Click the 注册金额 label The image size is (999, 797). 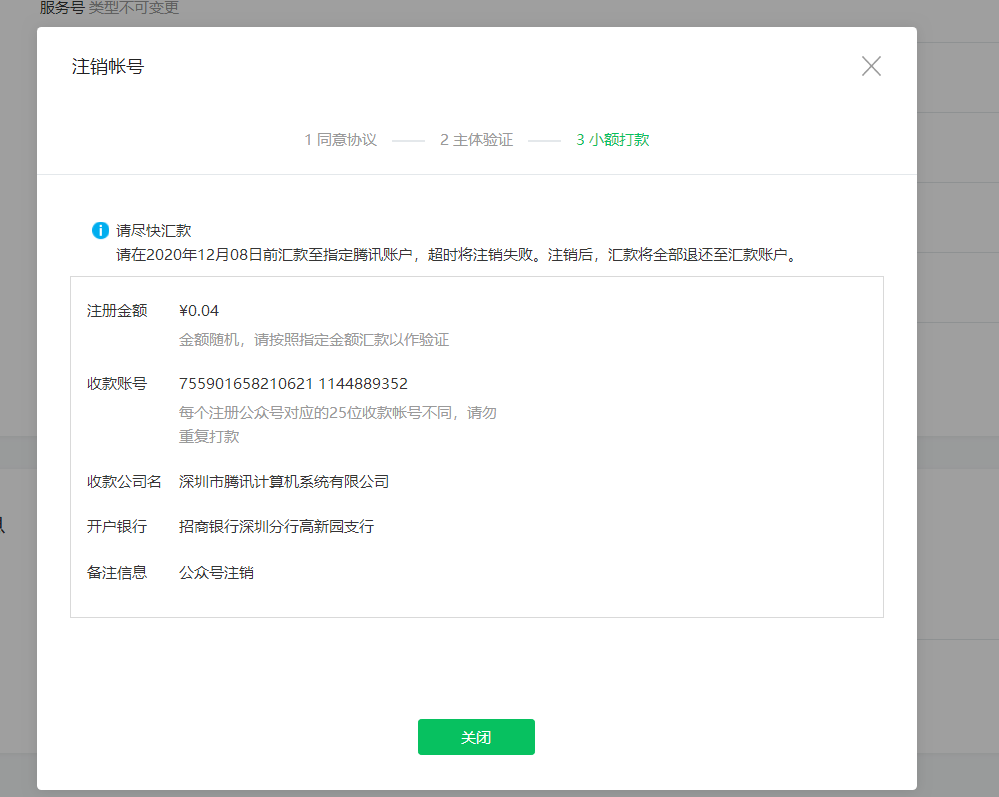117,311
